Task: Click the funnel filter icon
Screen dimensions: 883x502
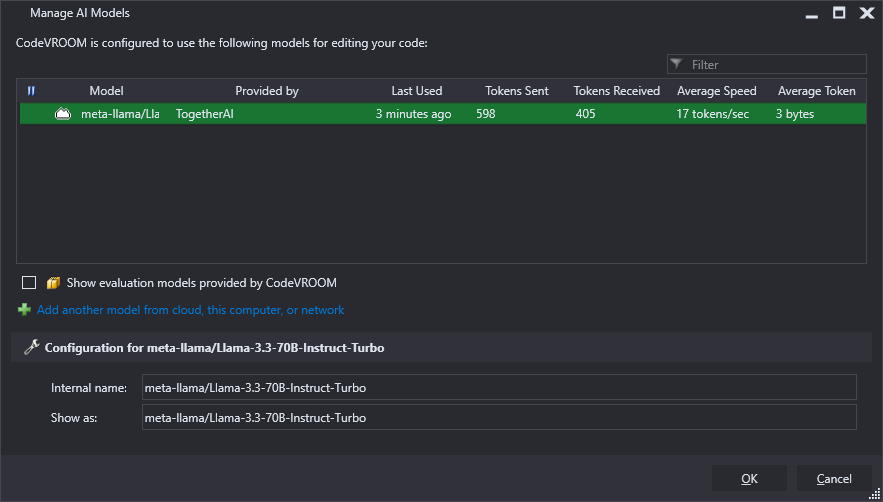Action: 677,64
